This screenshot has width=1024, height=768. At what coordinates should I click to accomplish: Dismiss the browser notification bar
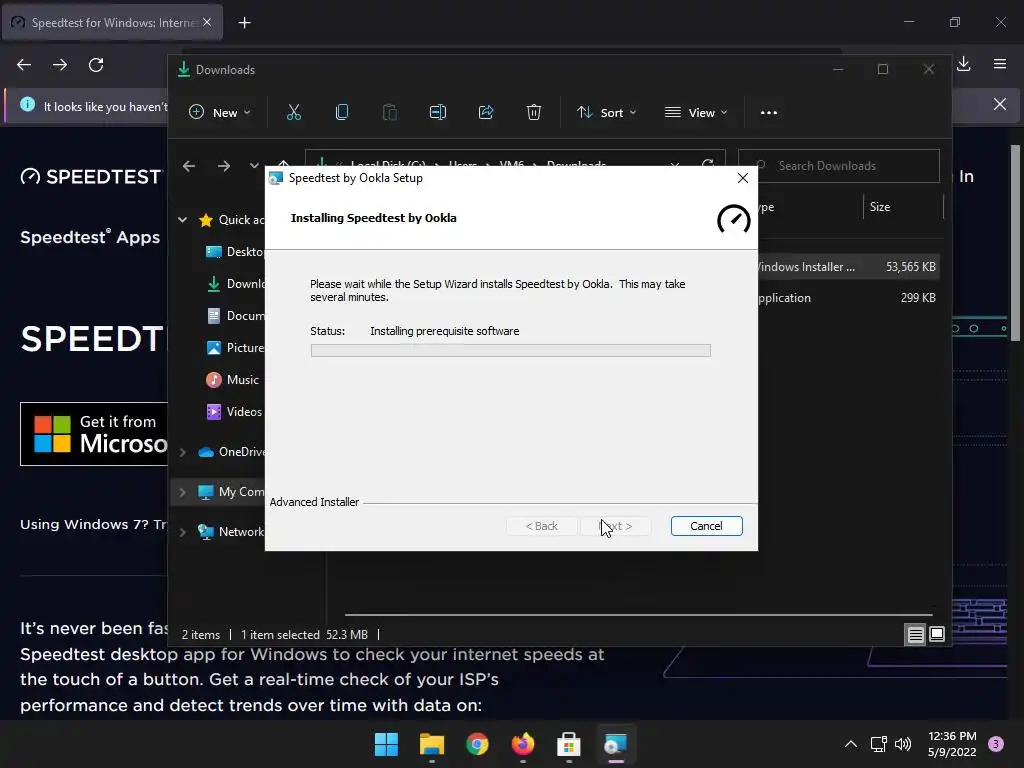(1000, 104)
